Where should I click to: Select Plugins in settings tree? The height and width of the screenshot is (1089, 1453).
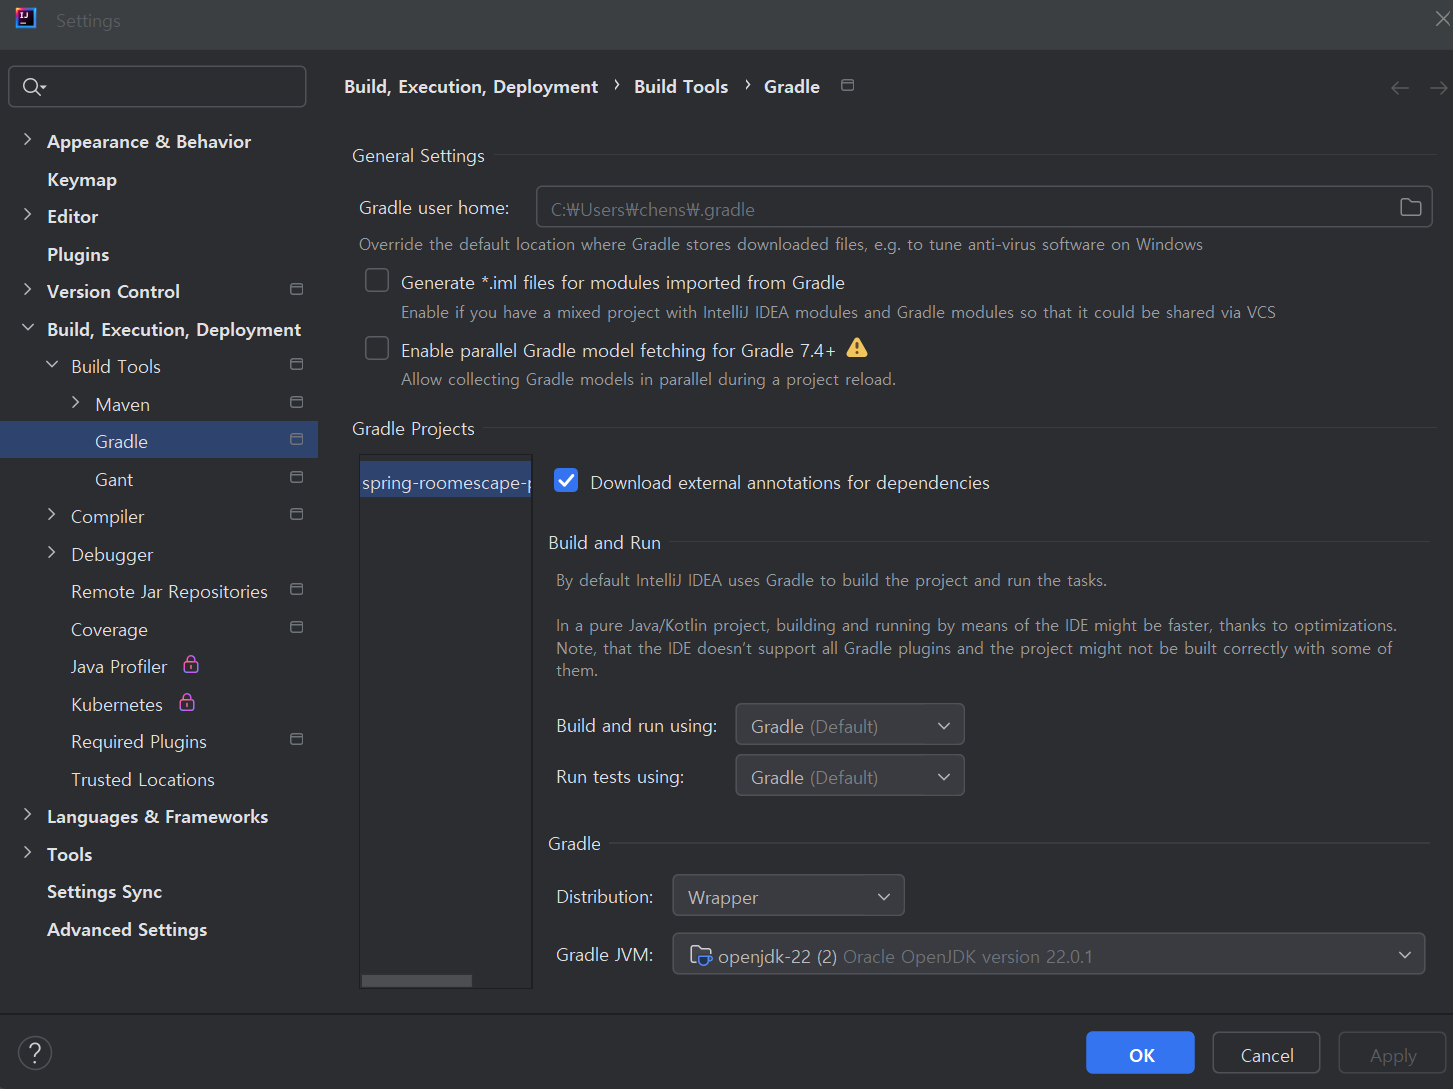tap(78, 255)
